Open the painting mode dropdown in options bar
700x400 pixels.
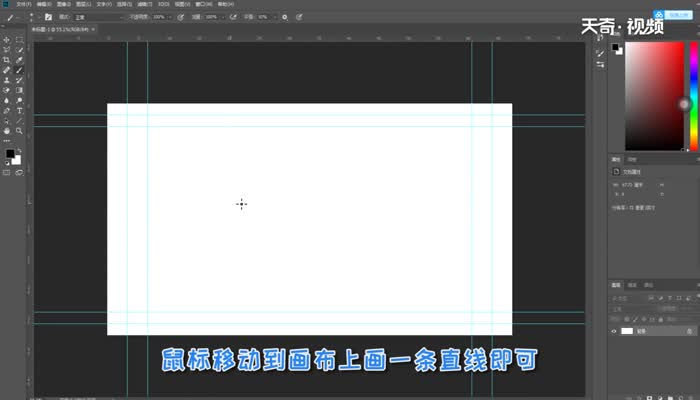pos(99,17)
